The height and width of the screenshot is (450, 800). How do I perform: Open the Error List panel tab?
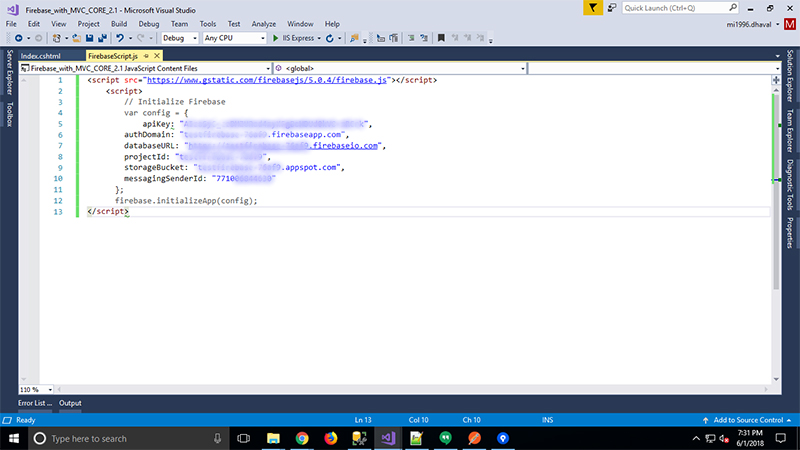pos(34,403)
